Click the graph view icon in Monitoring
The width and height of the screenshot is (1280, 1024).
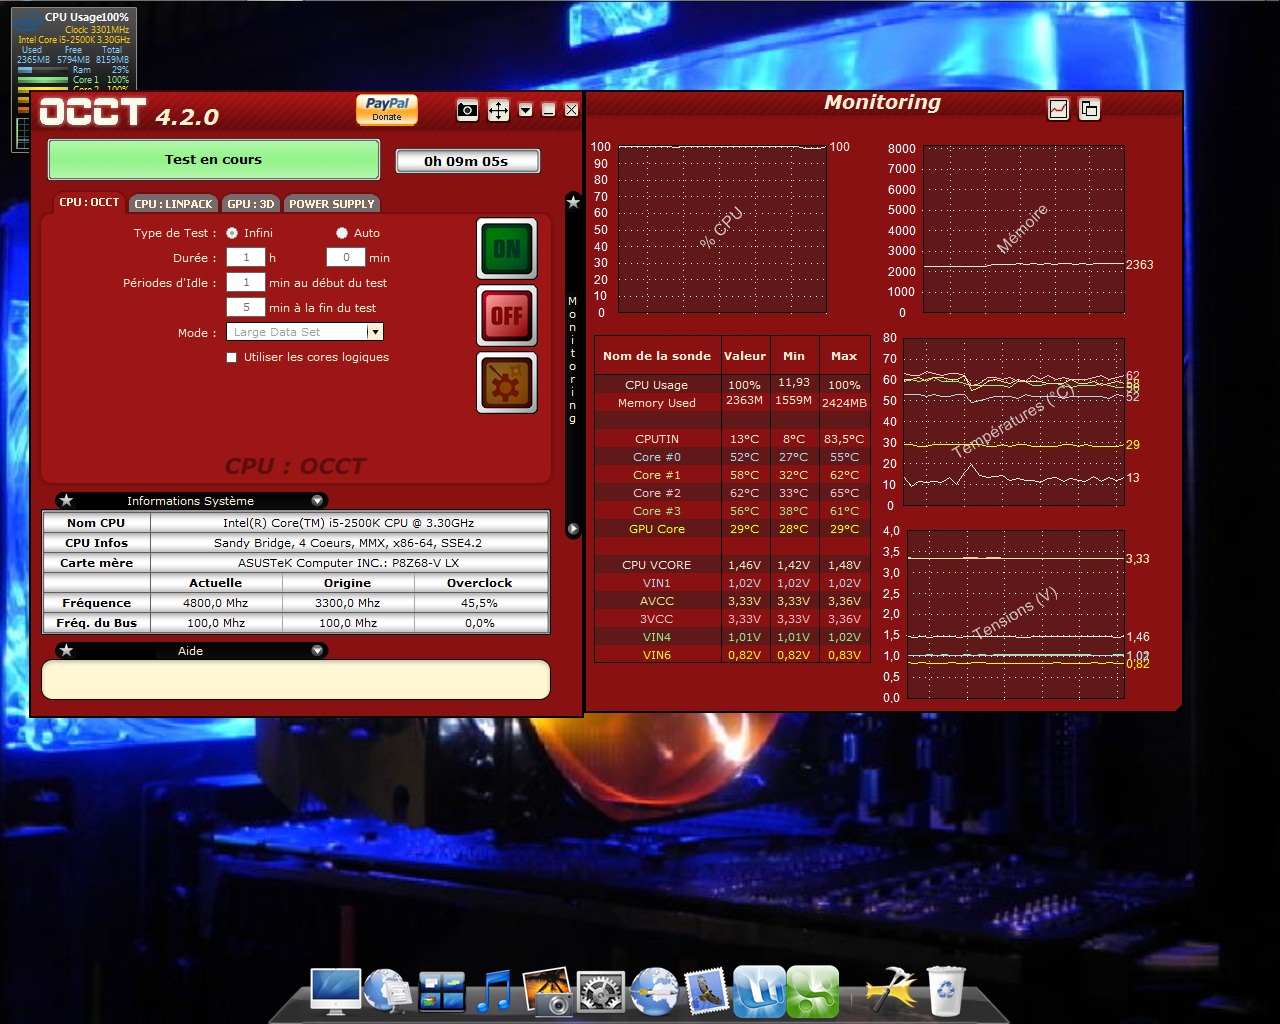1058,109
